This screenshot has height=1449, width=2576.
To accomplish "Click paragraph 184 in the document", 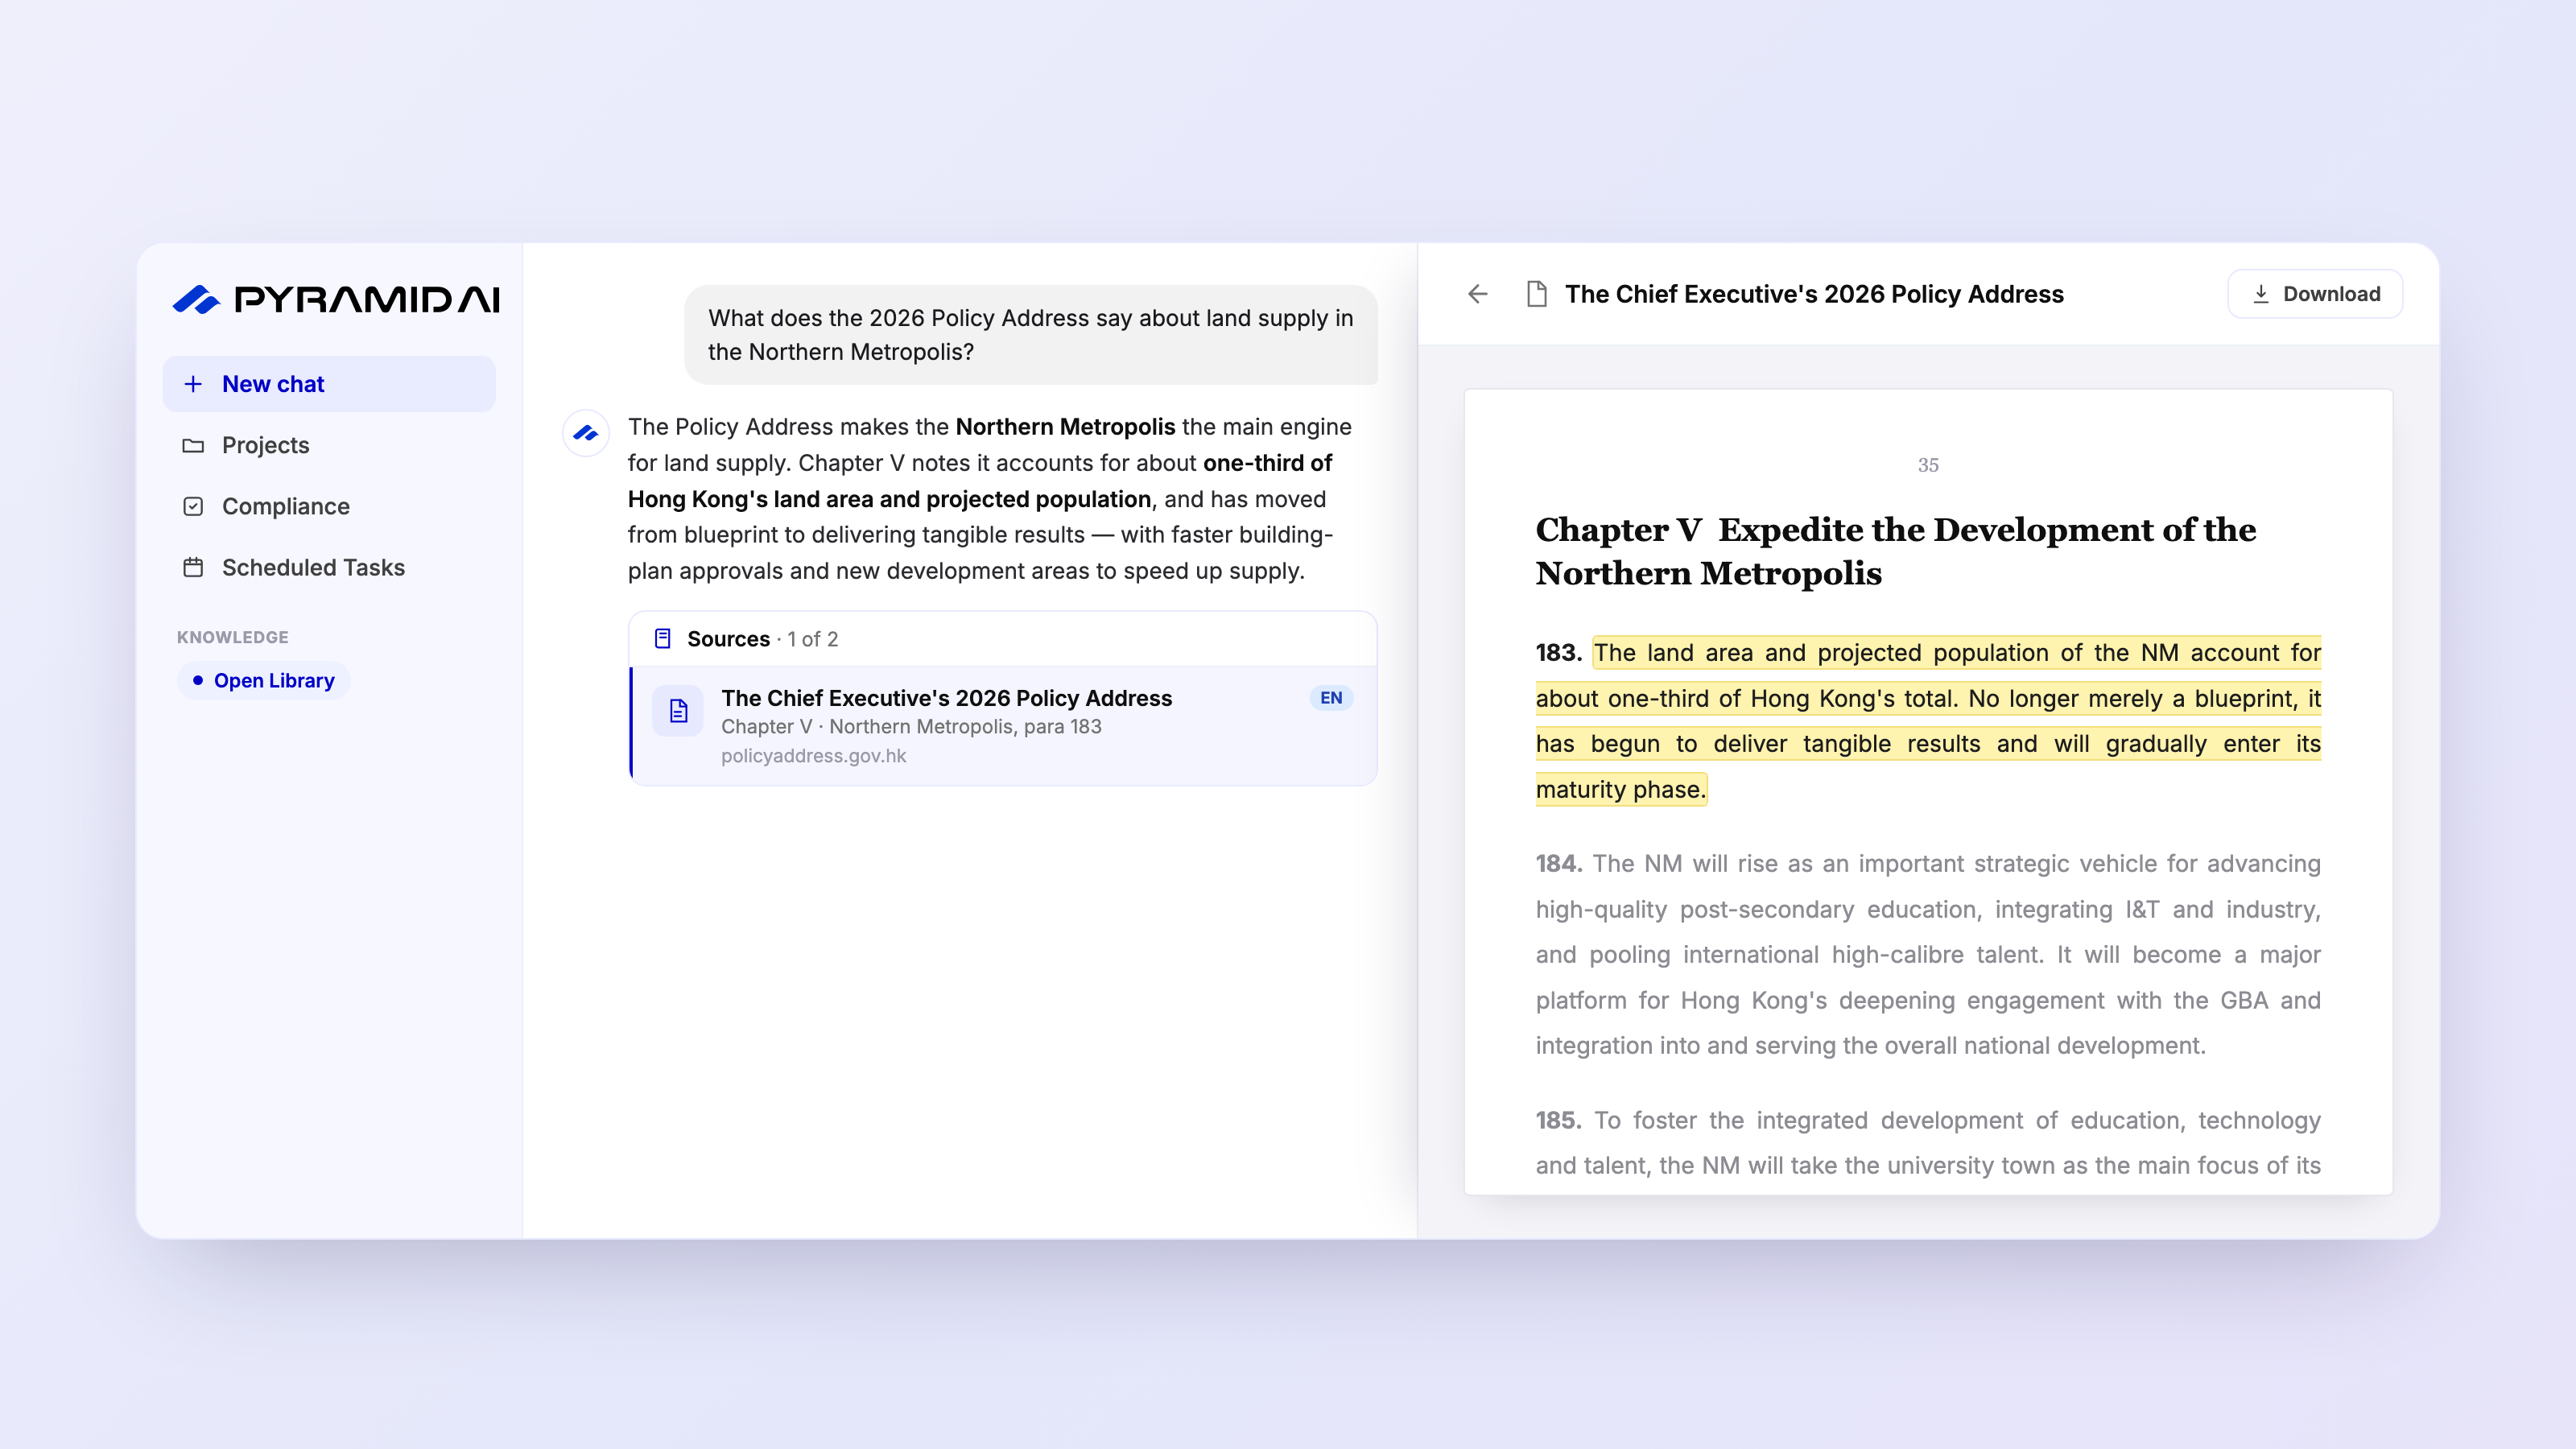I will pos(1928,955).
